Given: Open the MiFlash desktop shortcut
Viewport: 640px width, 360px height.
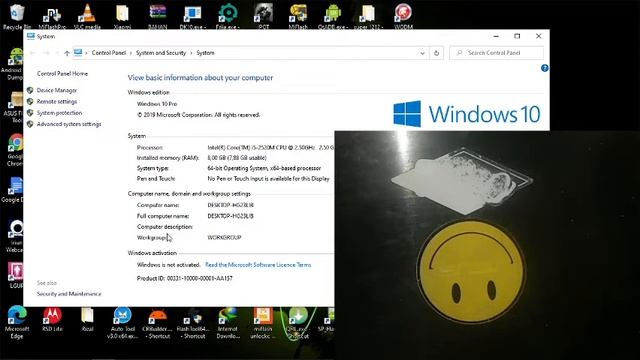Looking at the screenshot, I should [x=298, y=16].
